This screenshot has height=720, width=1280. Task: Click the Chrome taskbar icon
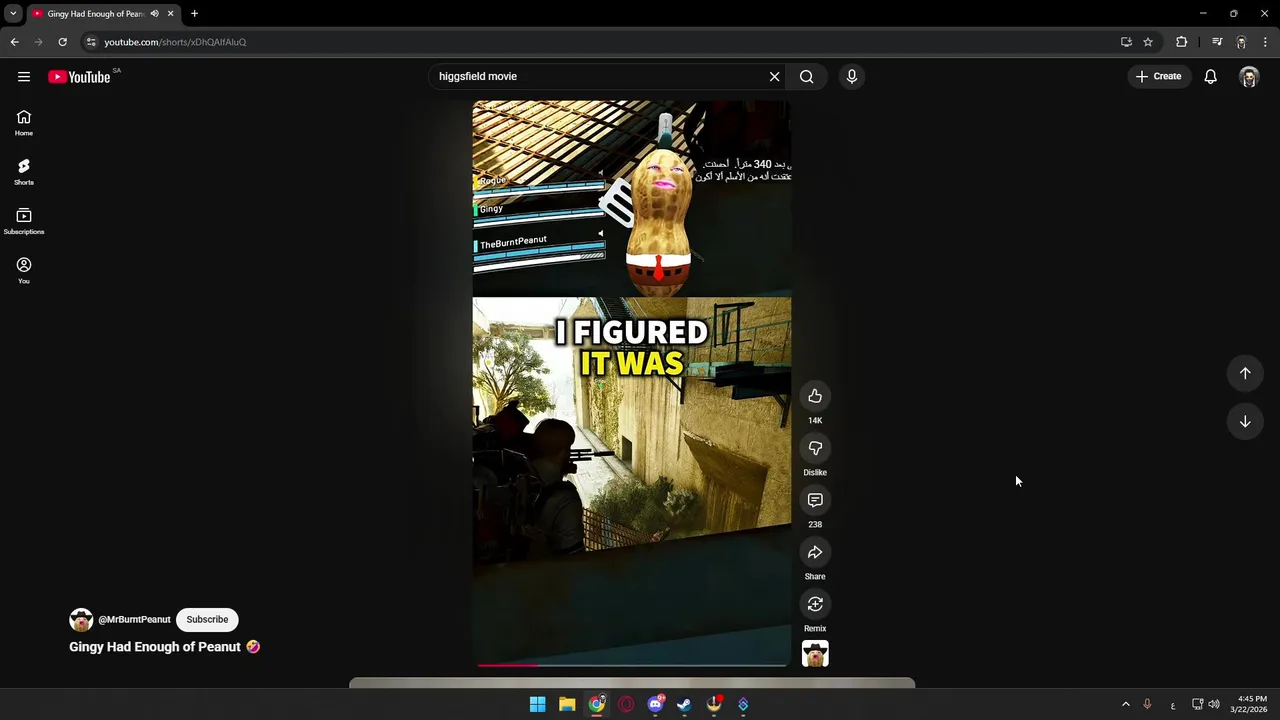pos(597,704)
